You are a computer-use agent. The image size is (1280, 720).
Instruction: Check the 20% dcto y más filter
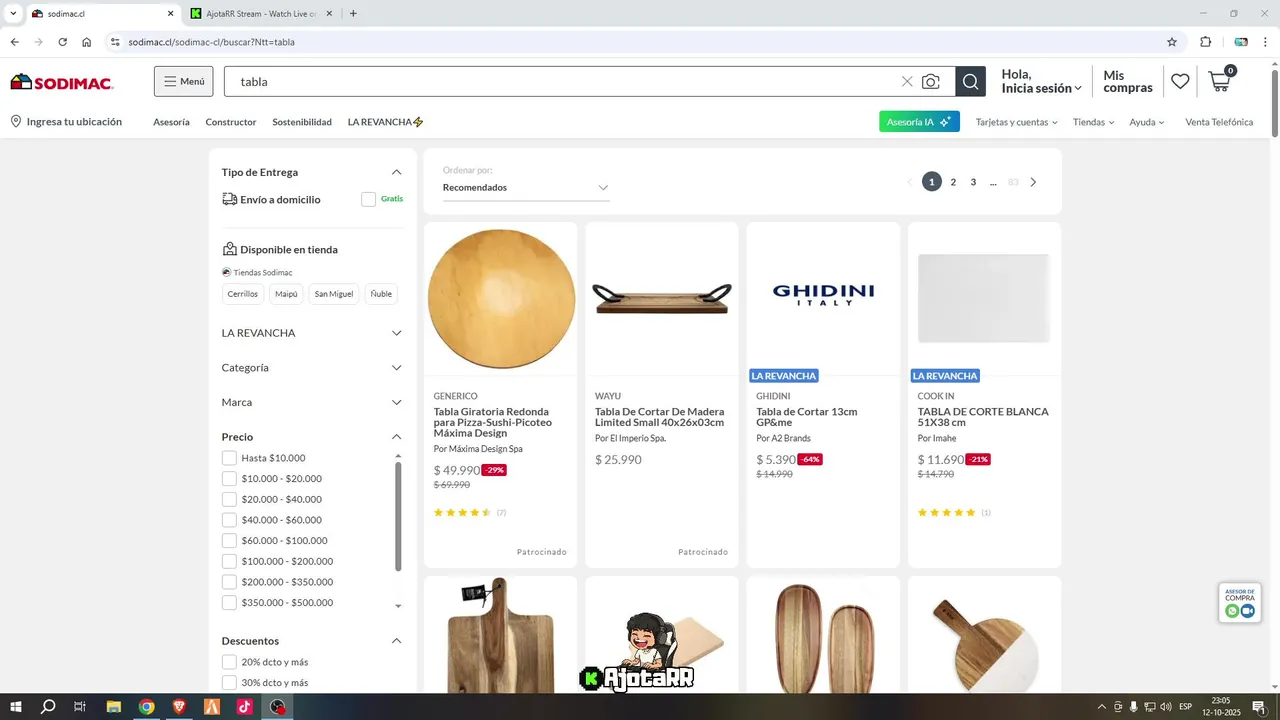(229, 662)
